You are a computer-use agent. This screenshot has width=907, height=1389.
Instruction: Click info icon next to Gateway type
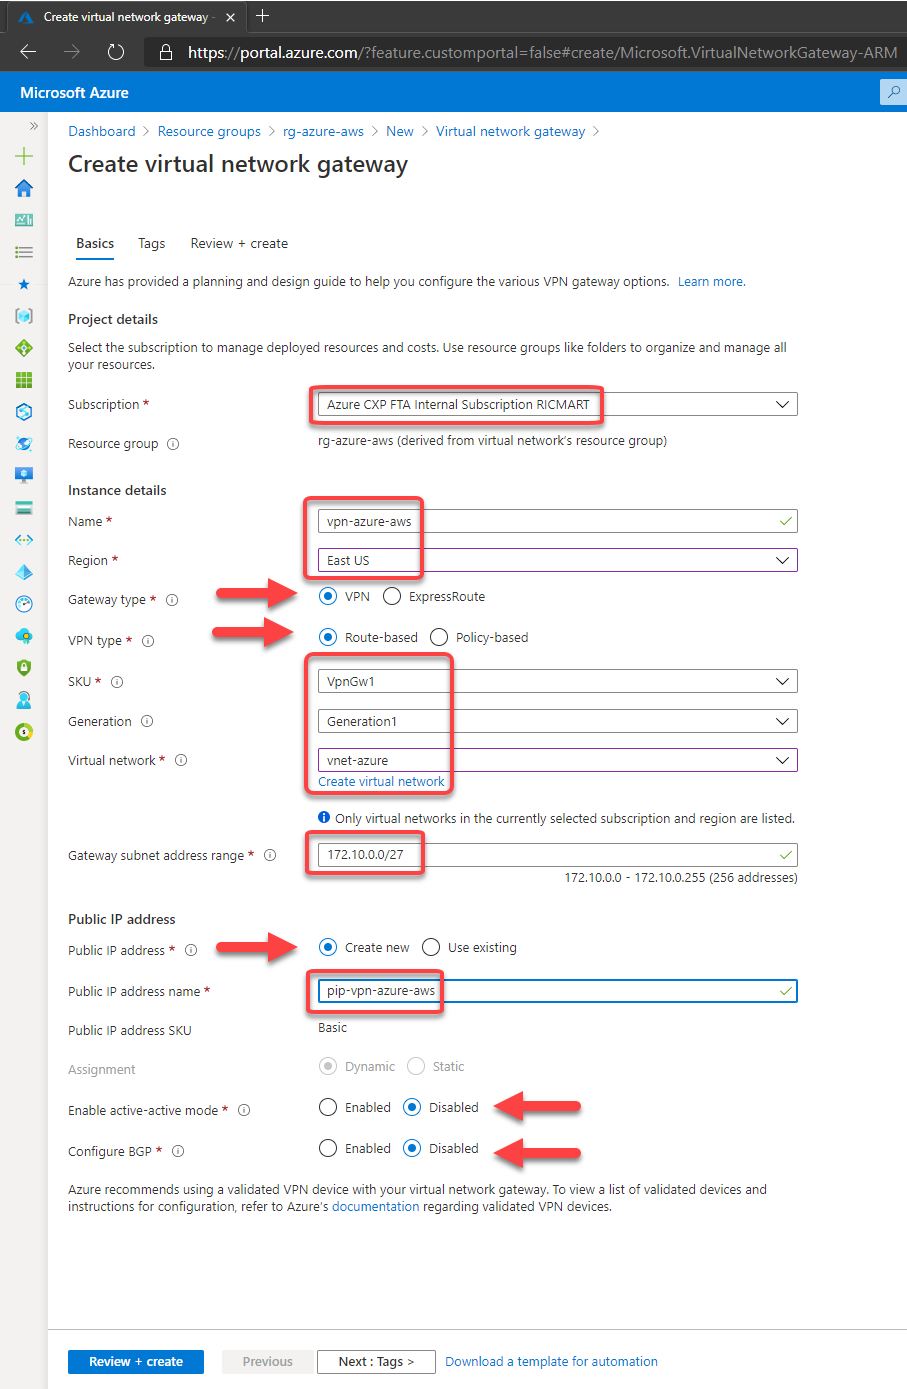[x=172, y=600]
